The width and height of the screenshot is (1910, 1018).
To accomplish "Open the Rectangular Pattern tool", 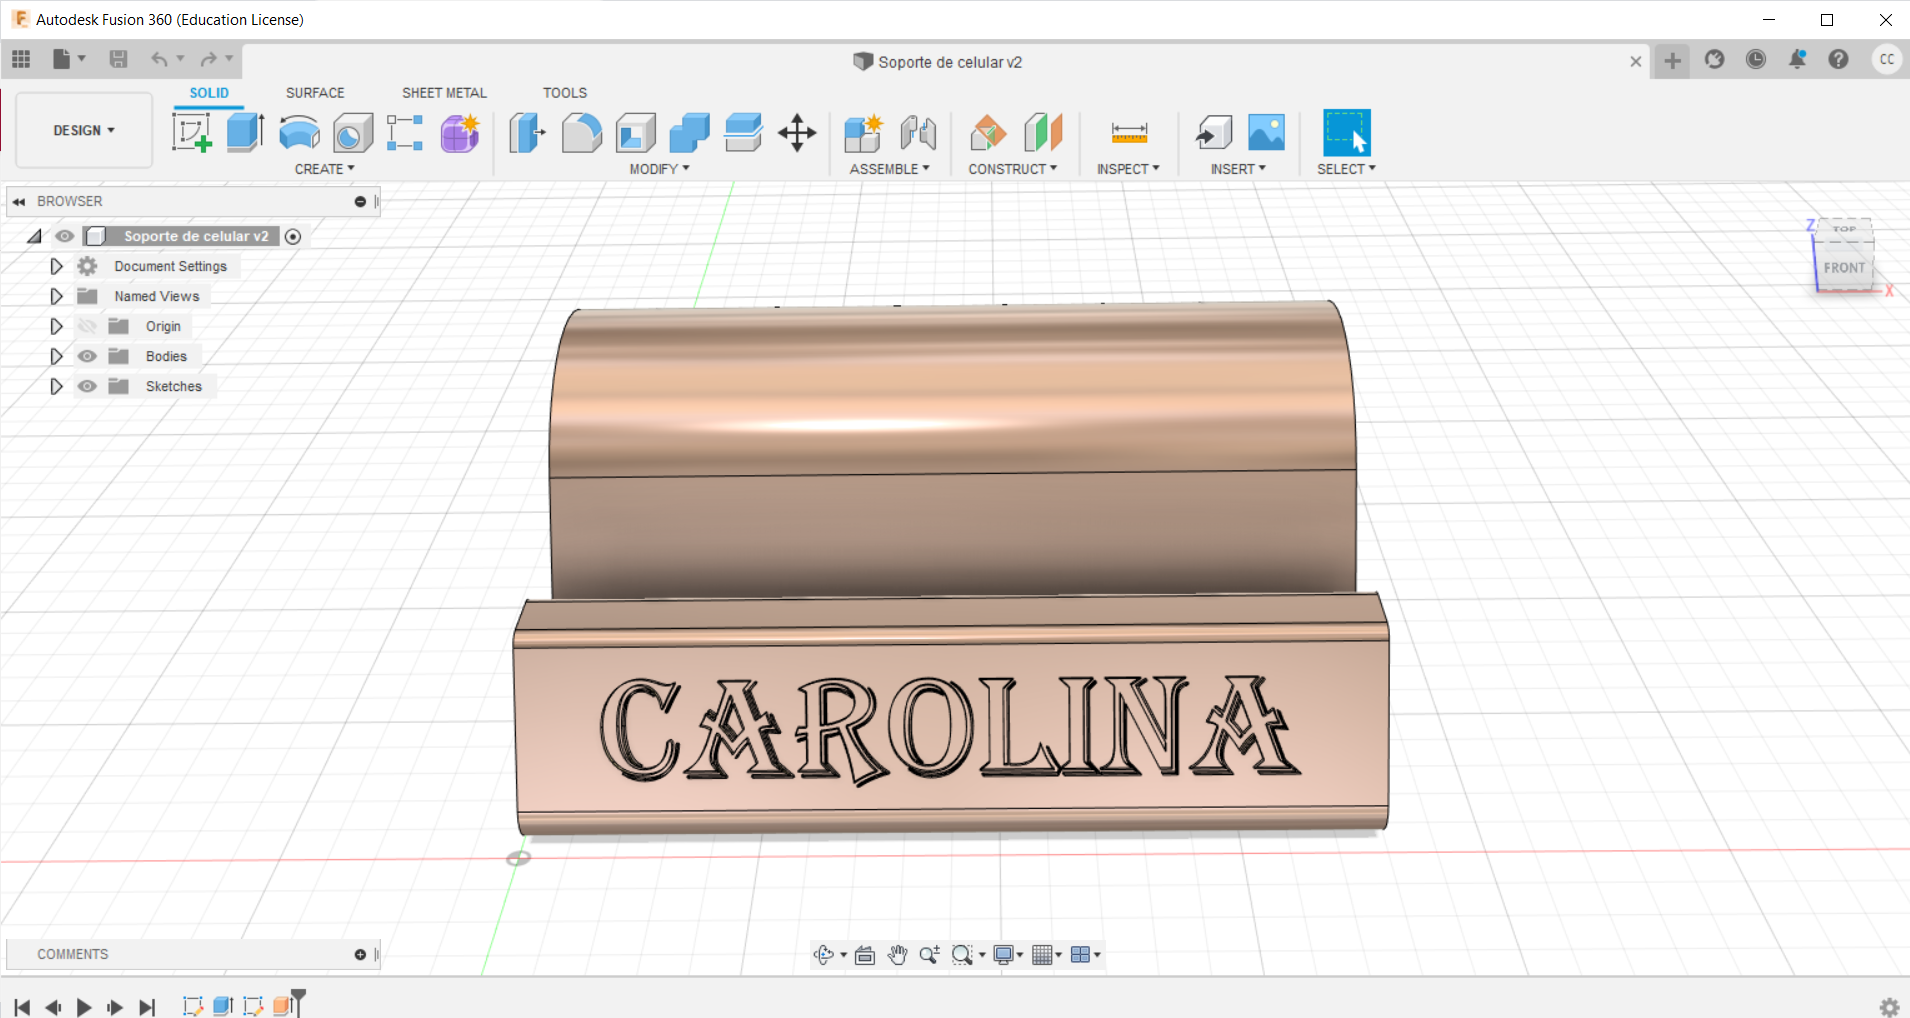I will click(x=405, y=132).
